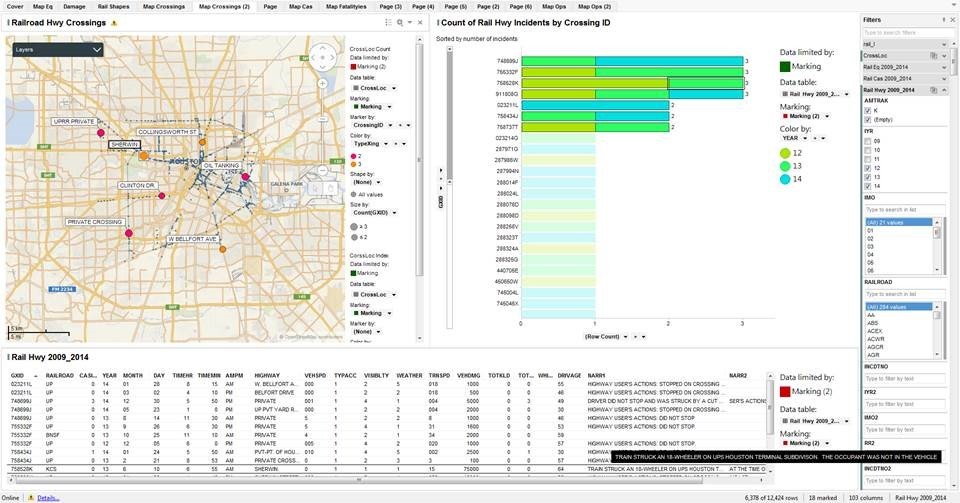Select the map hand pan tool
The height and width of the screenshot is (503, 960).
coord(331,189)
